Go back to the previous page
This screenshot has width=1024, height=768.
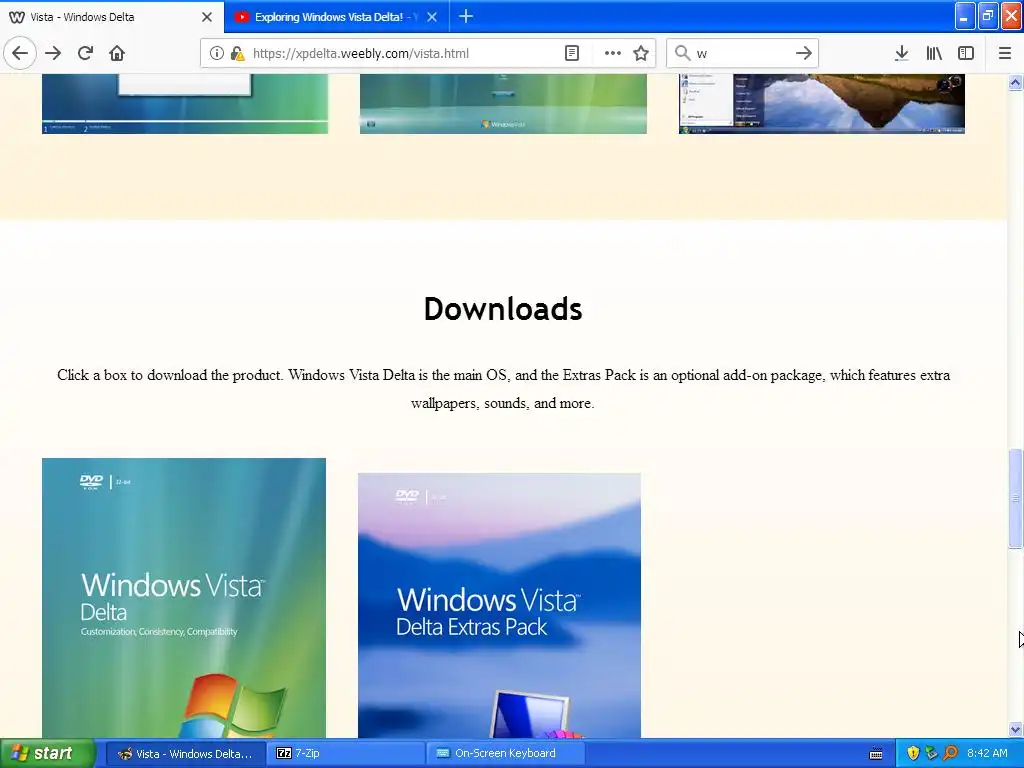[20, 53]
